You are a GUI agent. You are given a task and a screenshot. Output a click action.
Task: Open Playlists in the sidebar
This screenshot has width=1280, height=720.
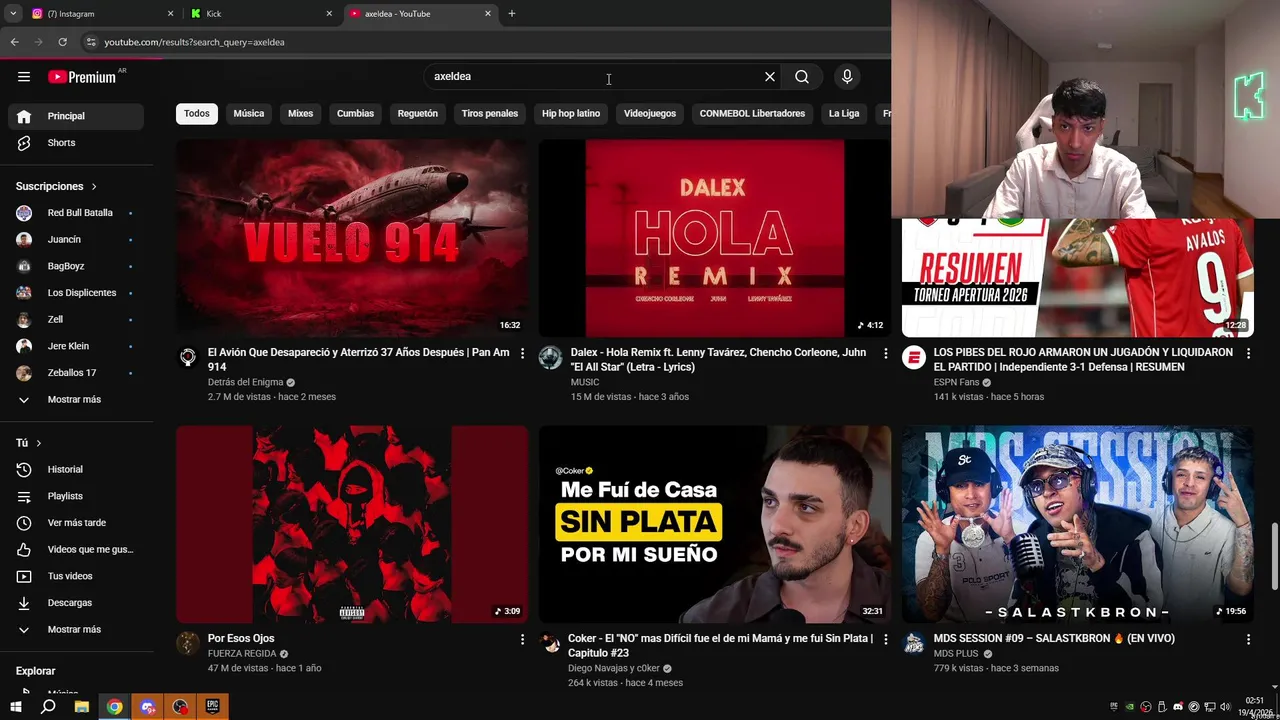(76, 496)
